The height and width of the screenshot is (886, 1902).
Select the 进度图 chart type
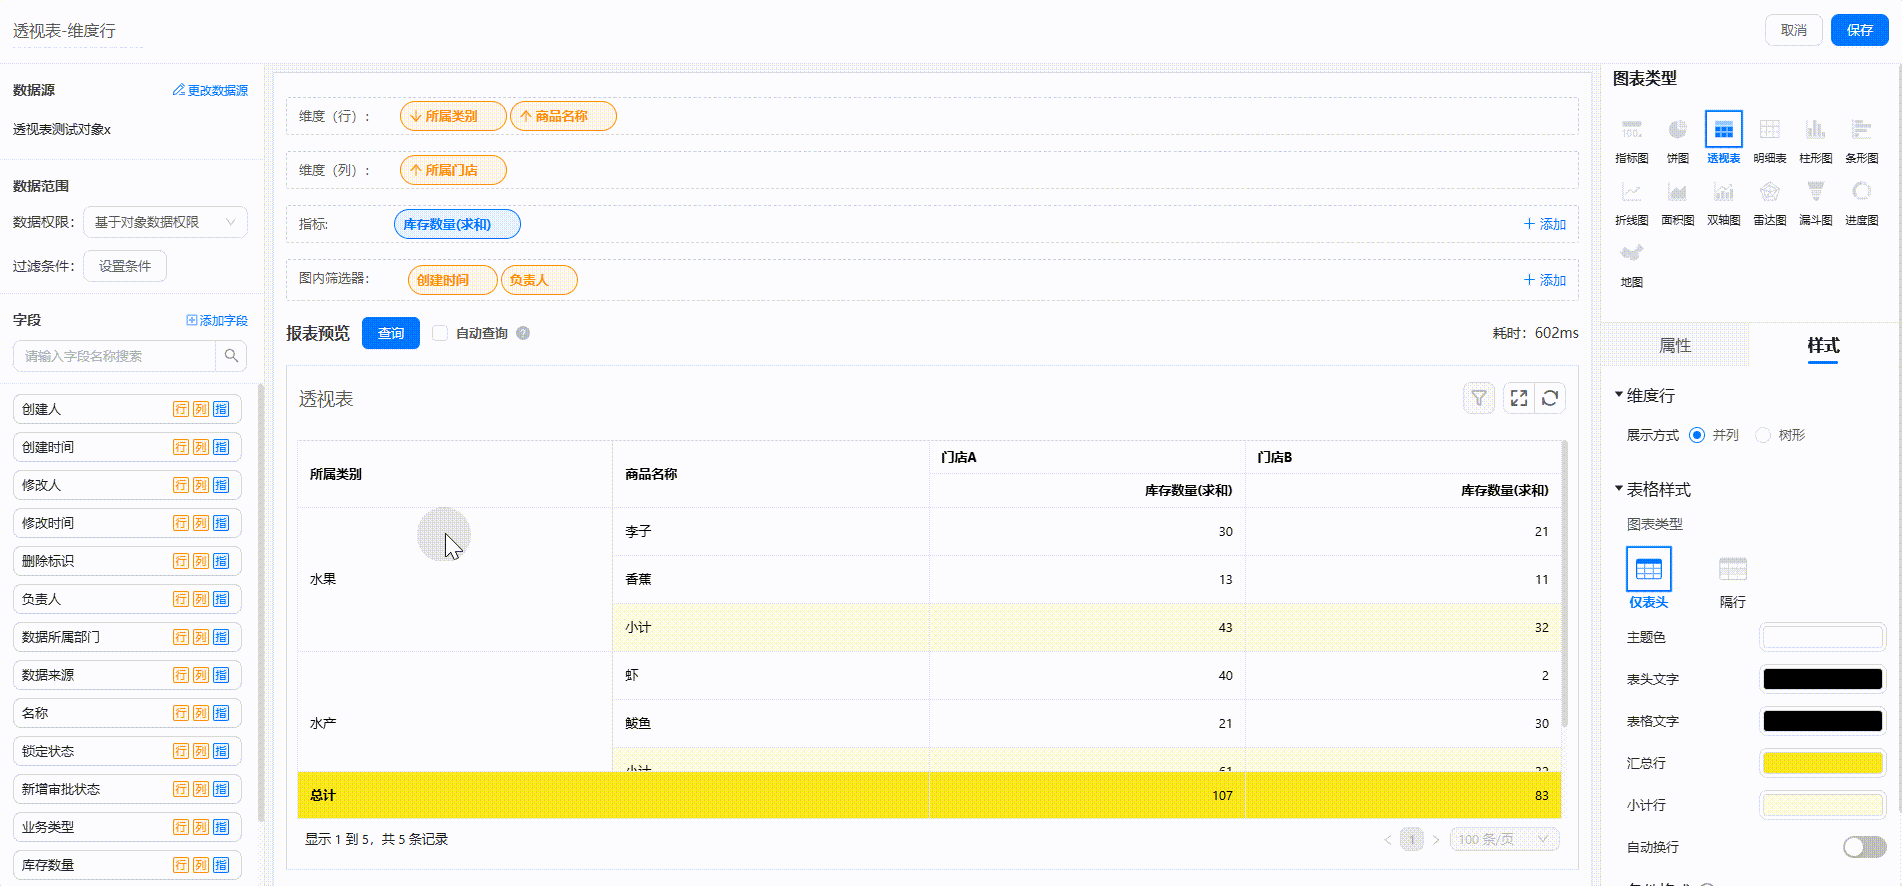1861,201
